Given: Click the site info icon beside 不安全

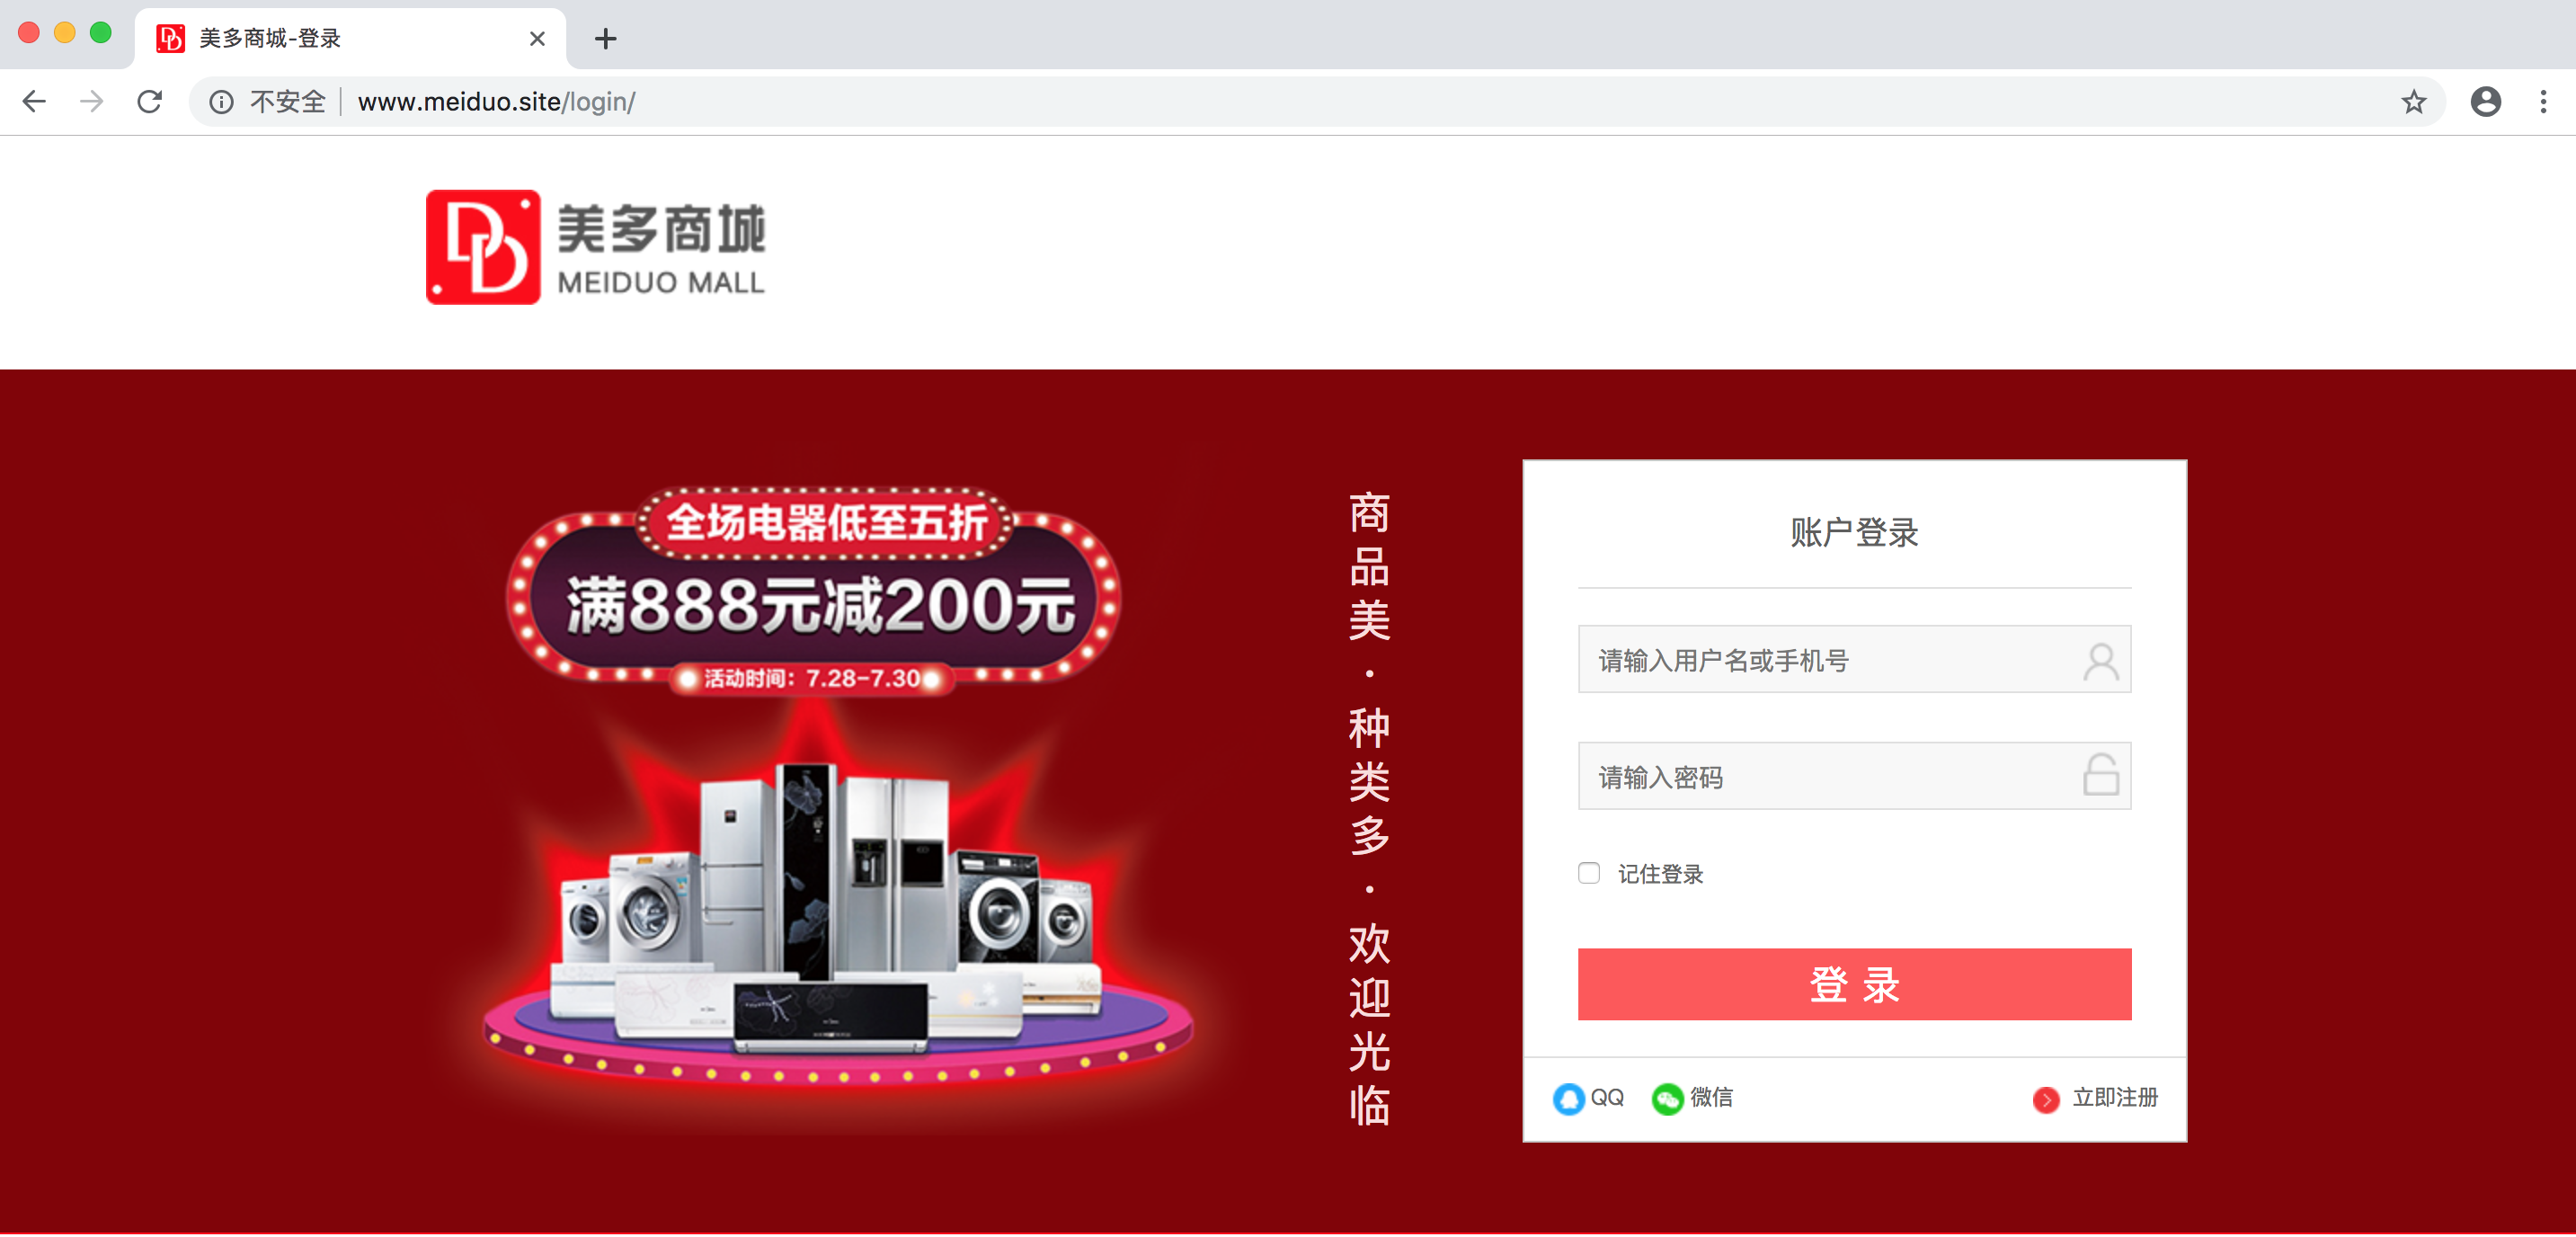Looking at the screenshot, I should click(221, 101).
